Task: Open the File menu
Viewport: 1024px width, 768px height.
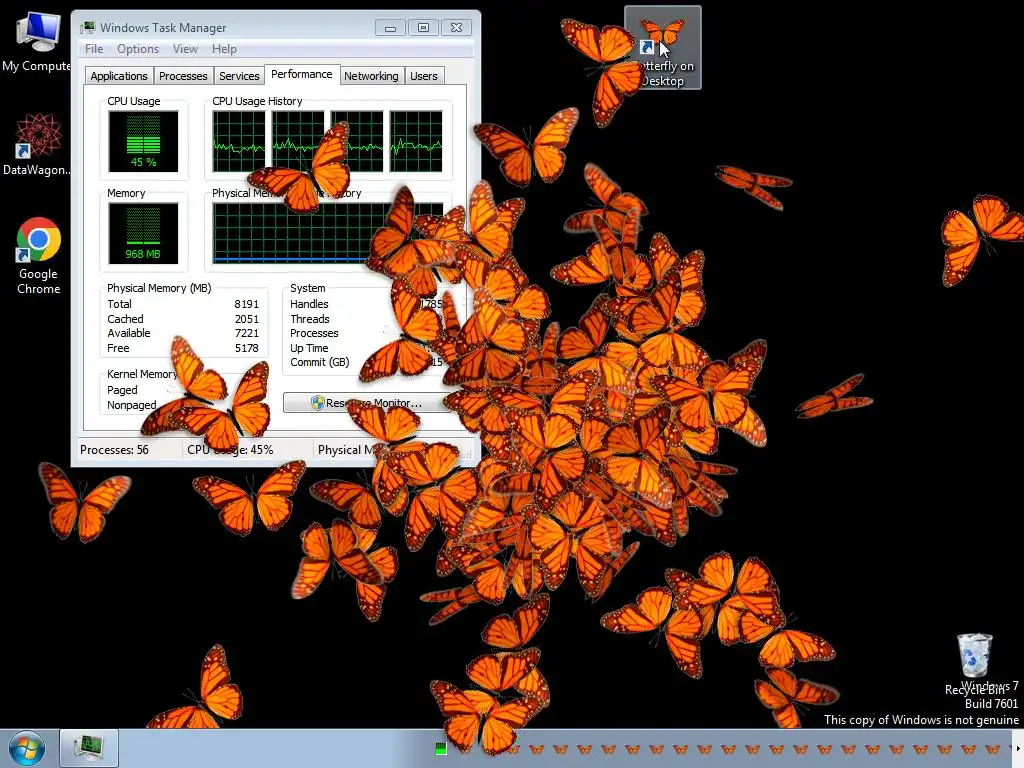Action: [x=94, y=49]
